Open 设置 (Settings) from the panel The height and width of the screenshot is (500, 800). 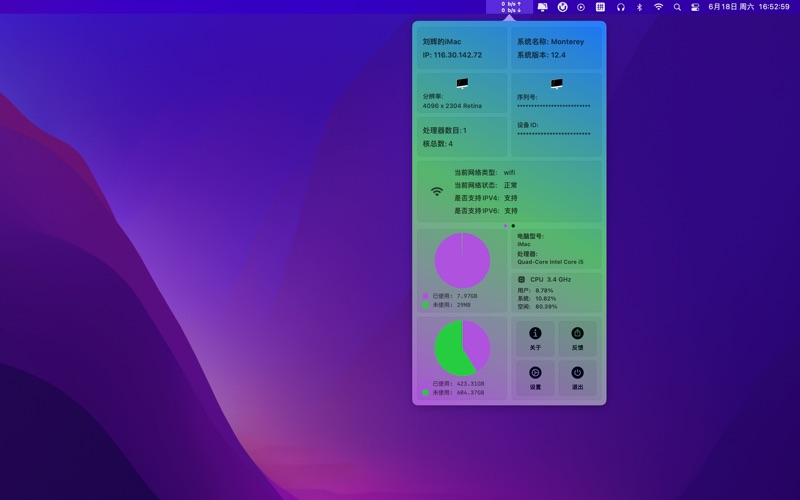[535, 373]
